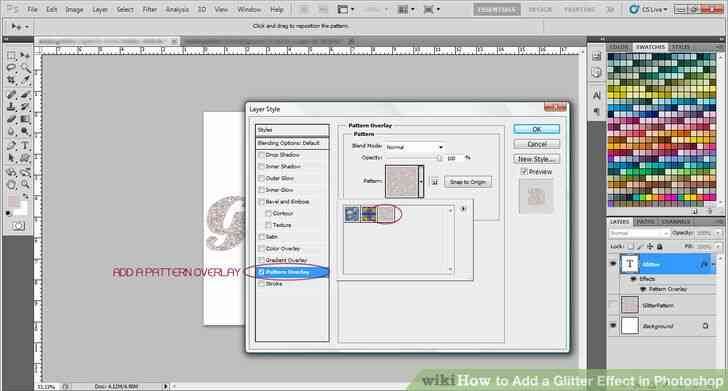Select the Move tool in toolbox
The image size is (728, 391).
[25, 56]
